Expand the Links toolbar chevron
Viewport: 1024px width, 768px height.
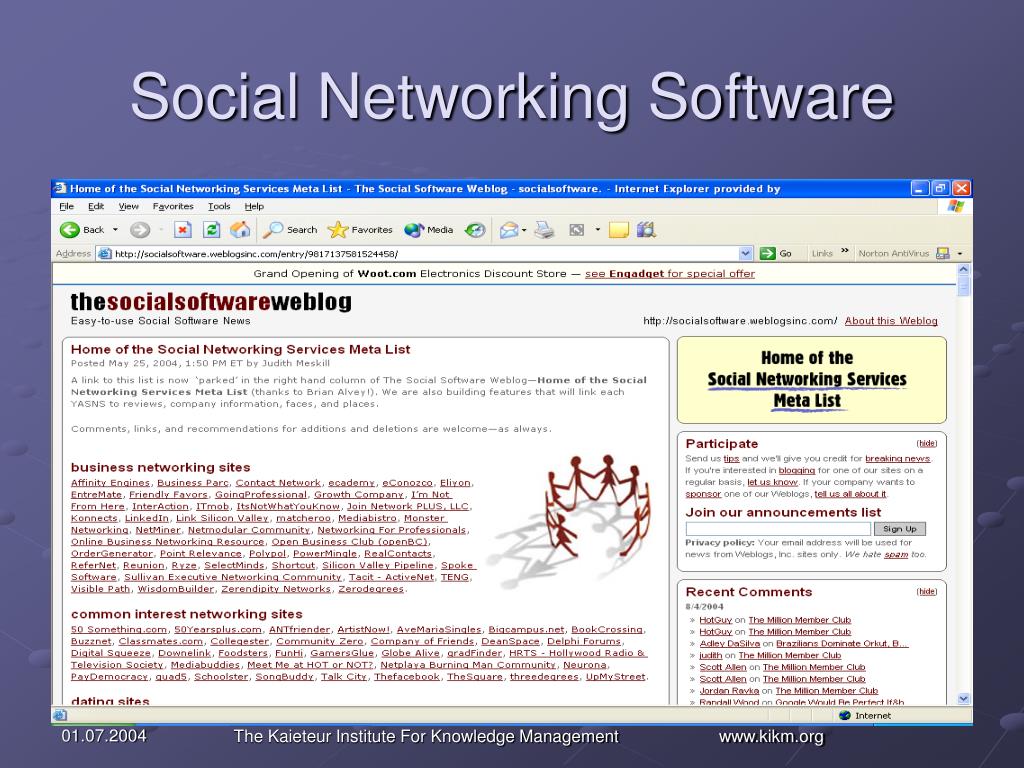pos(844,251)
